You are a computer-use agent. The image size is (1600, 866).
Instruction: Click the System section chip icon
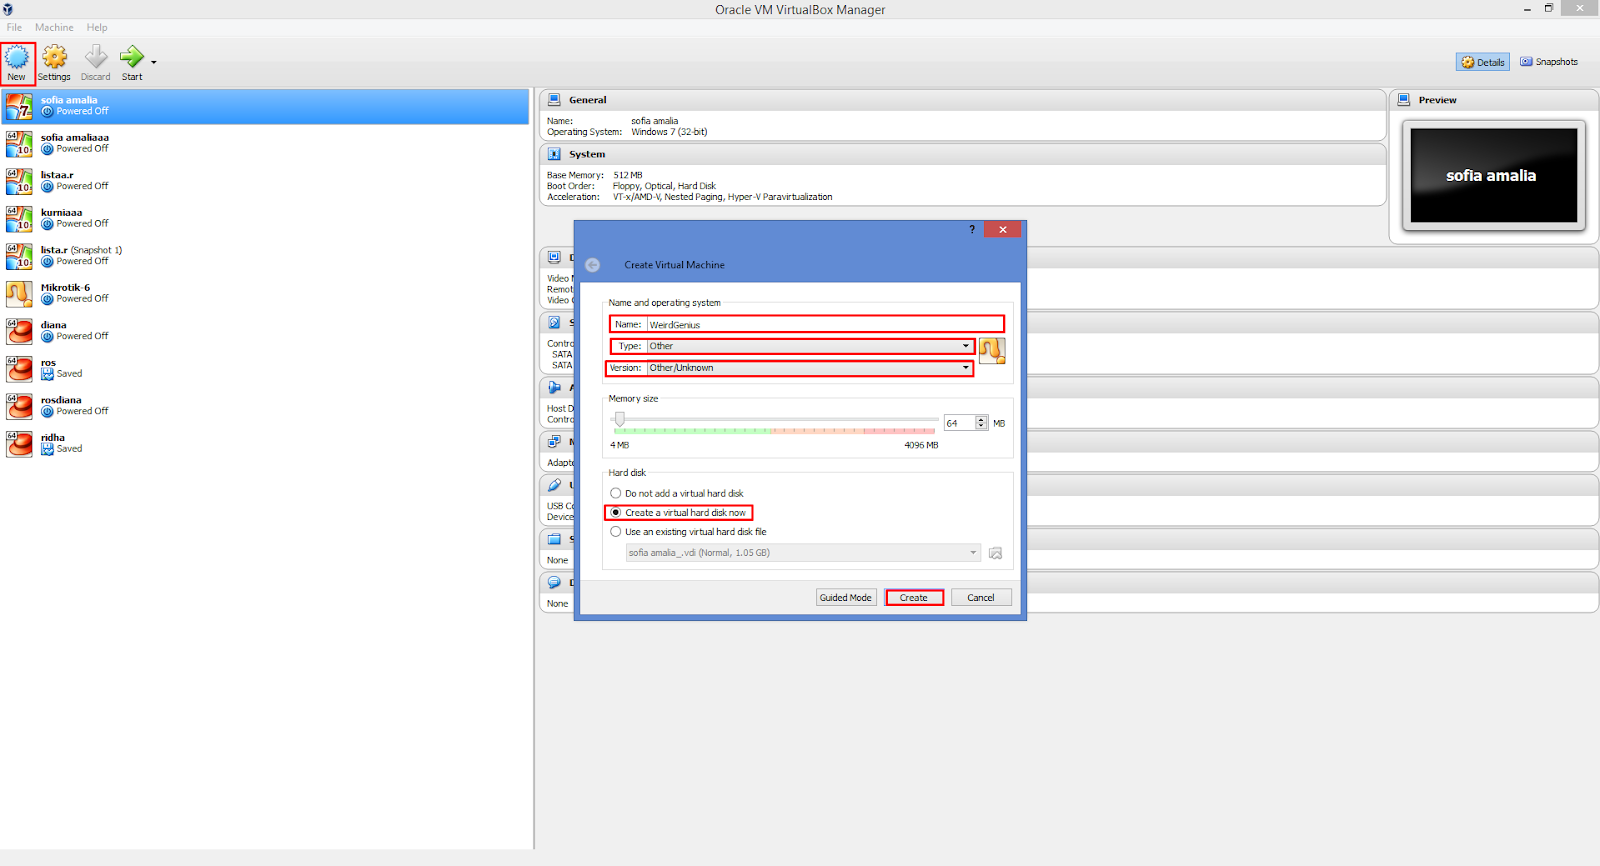tap(554, 154)
